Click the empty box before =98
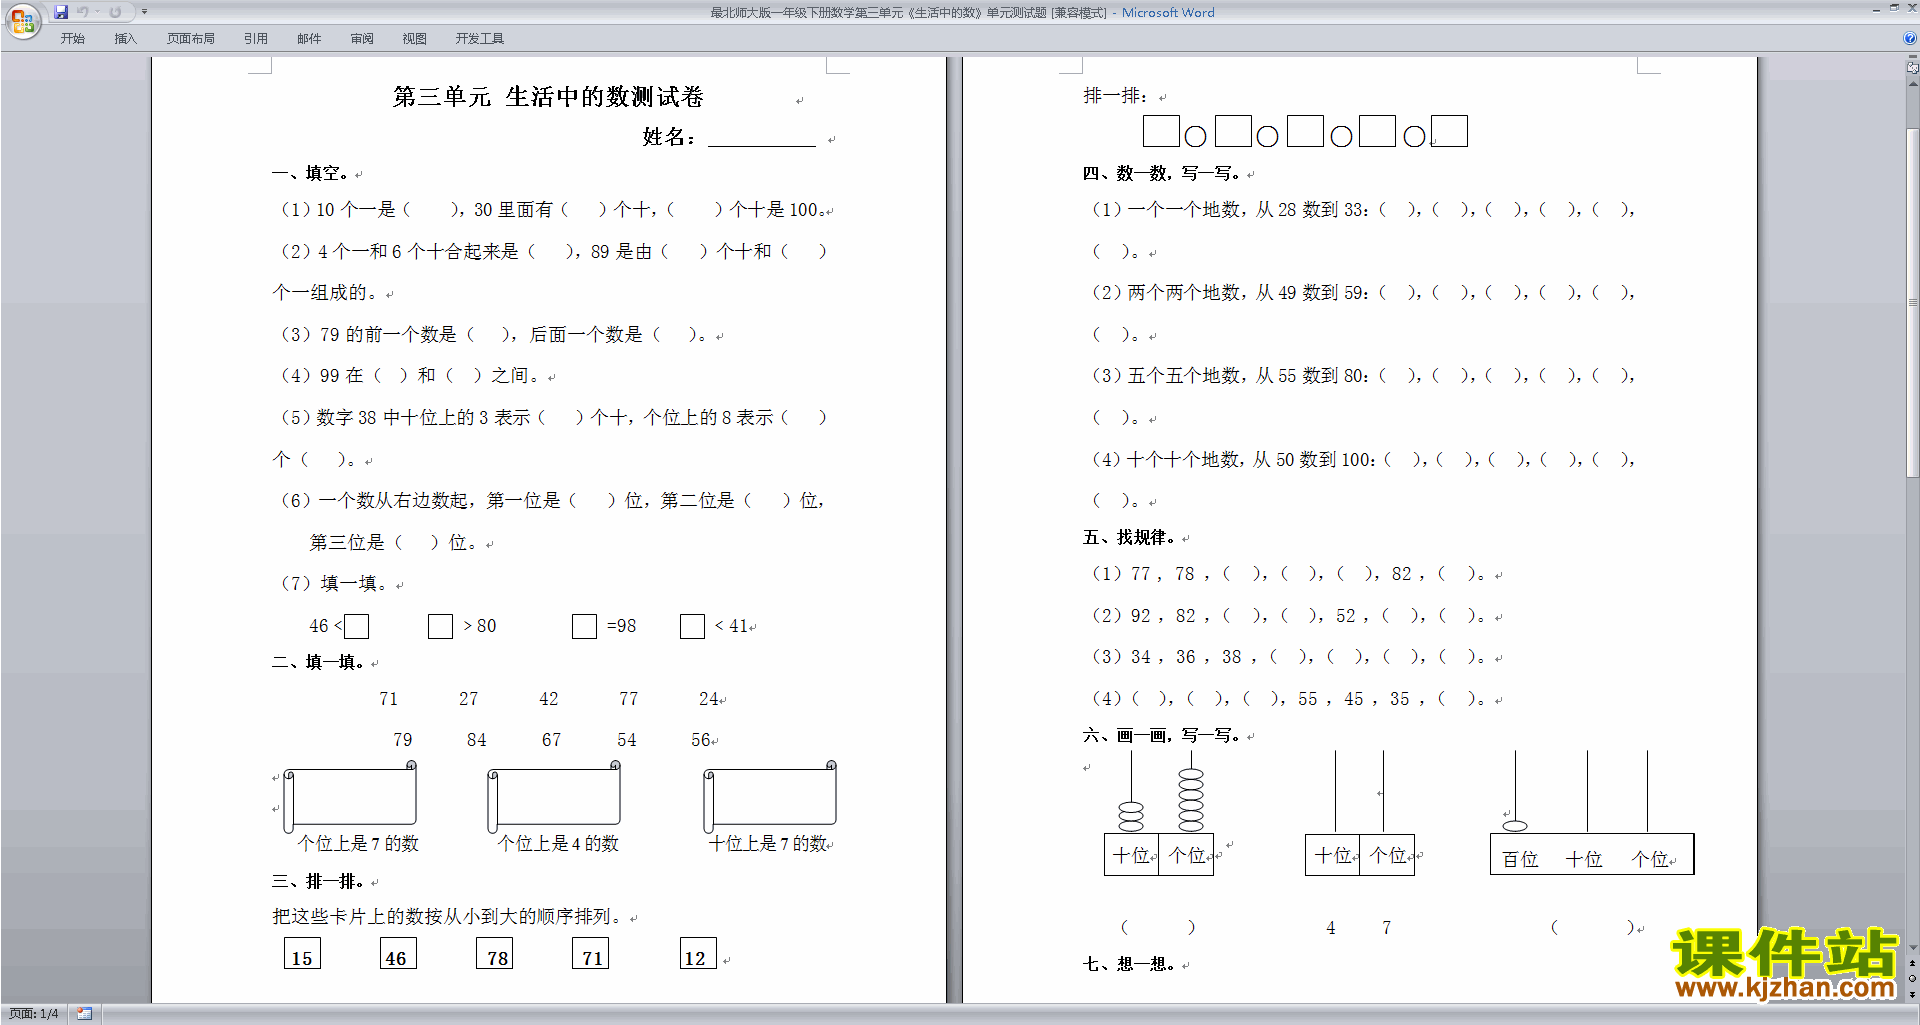The image size is (1920, 1025). pyautogui.click(x=584, y=627)
